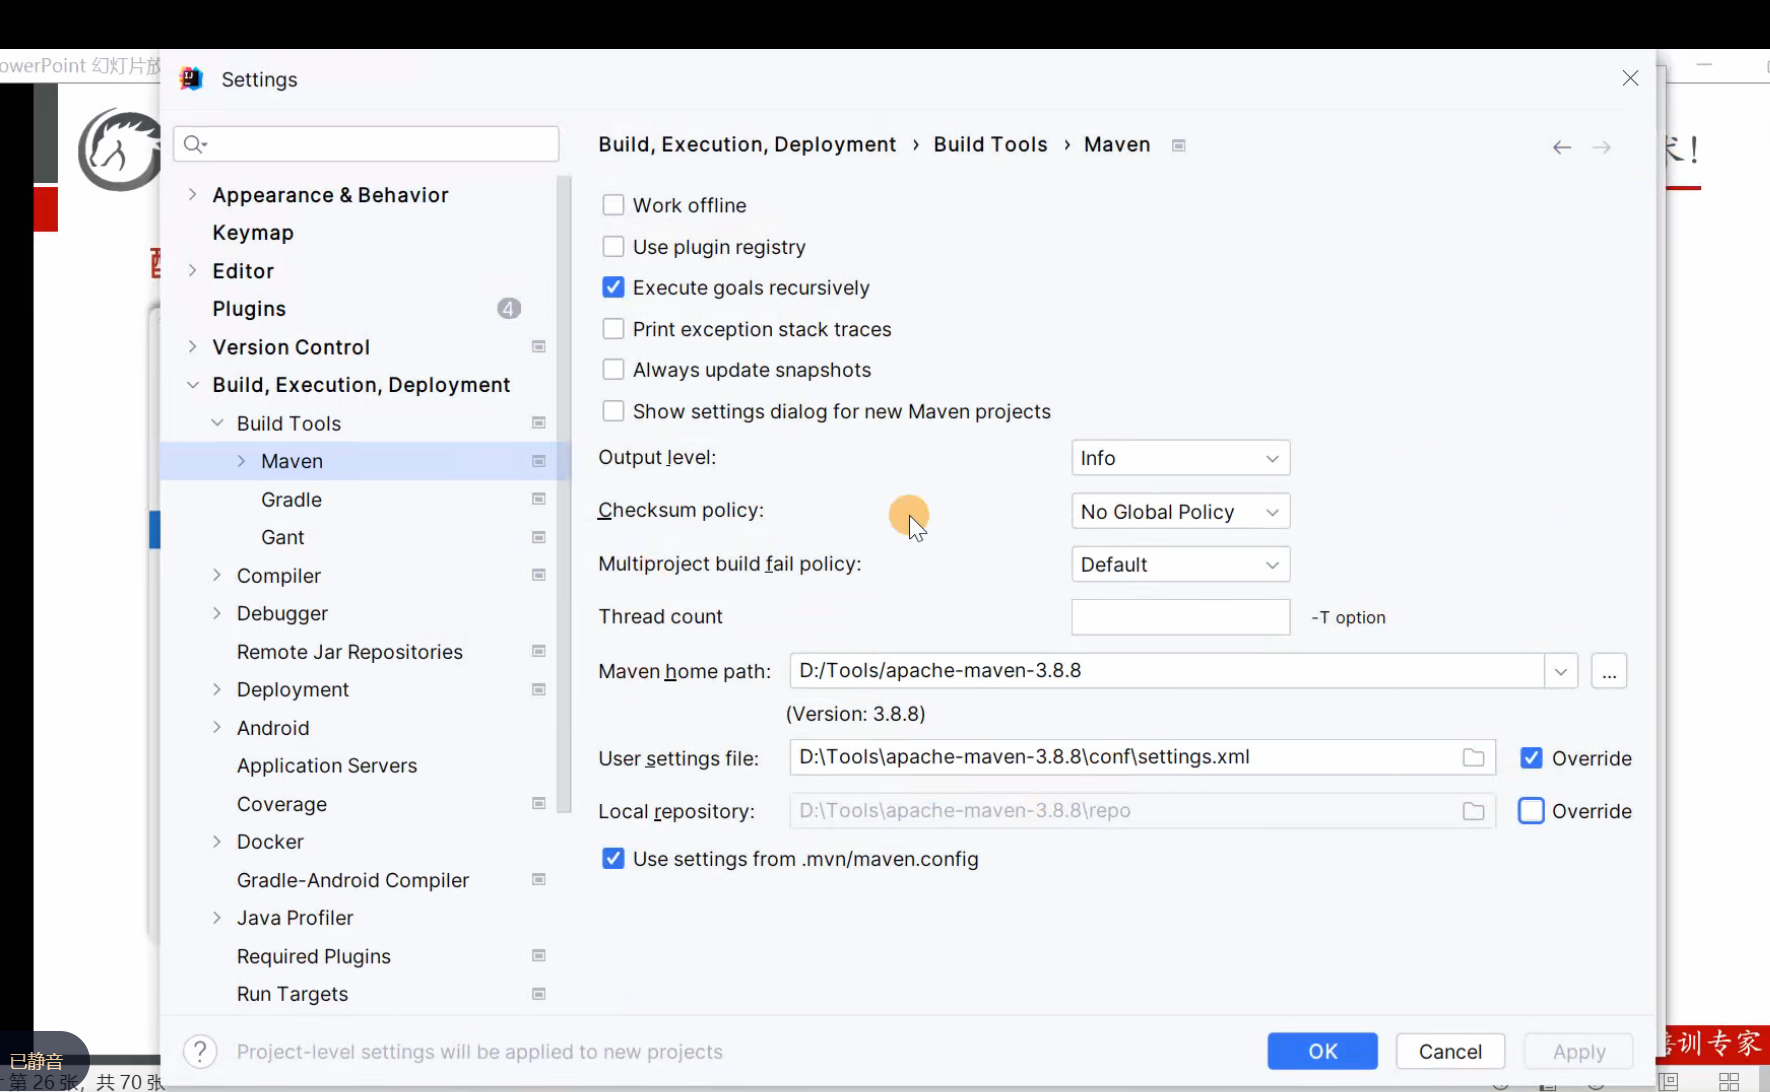Close the Settings dialog with X

coord(1630,78)
